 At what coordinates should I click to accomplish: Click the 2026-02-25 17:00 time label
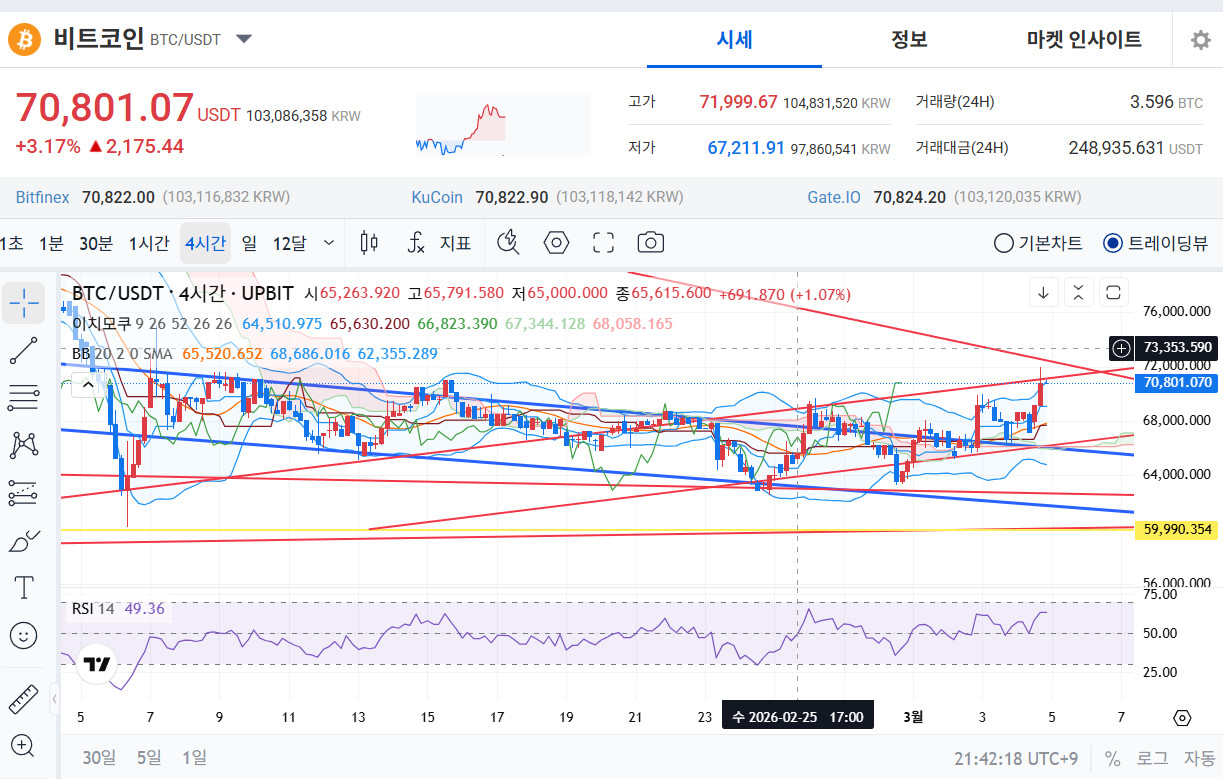coord(797,717)
